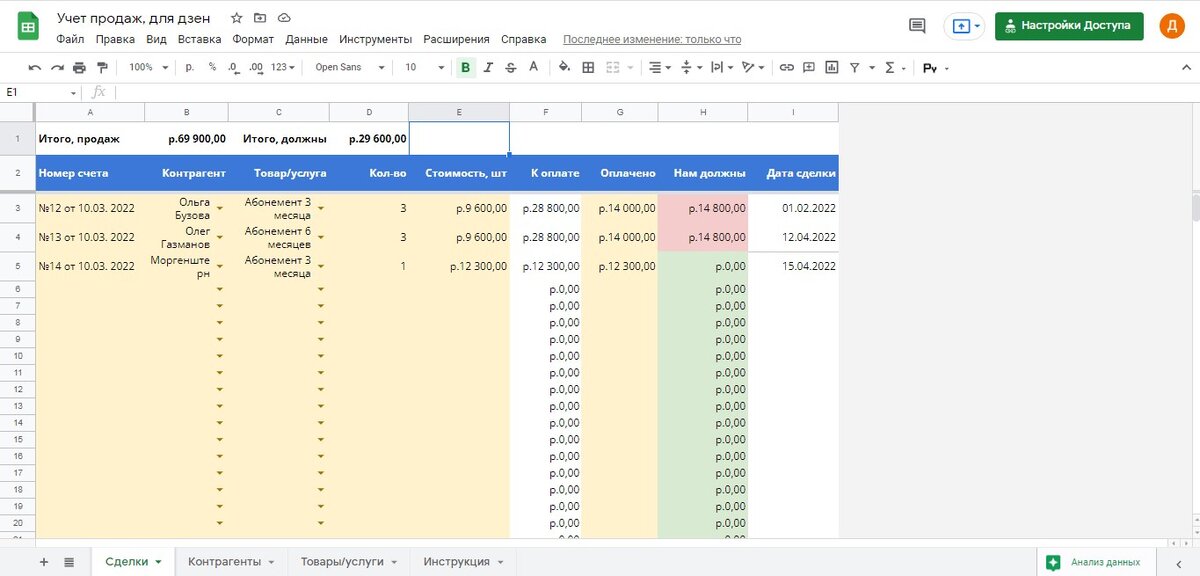Decrease decimal places icon

pyautogui.click(x=233, y=67)
